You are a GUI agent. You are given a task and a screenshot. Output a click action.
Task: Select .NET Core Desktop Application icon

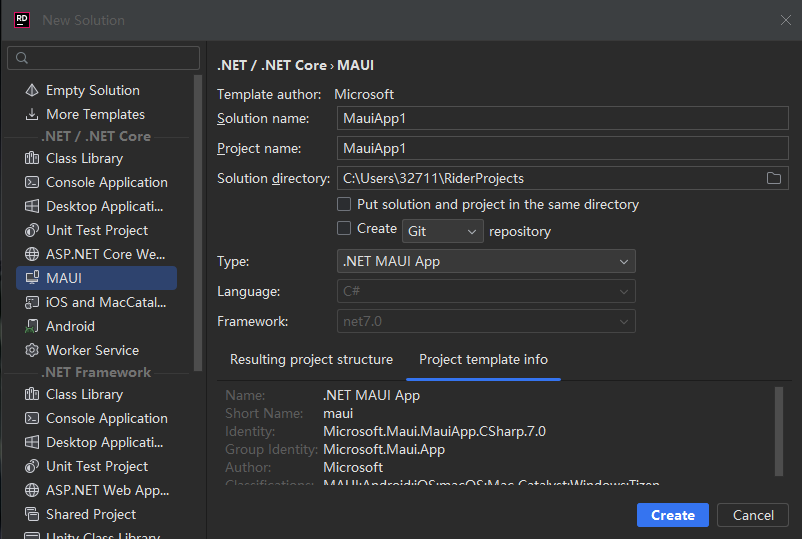pos(32,206)
